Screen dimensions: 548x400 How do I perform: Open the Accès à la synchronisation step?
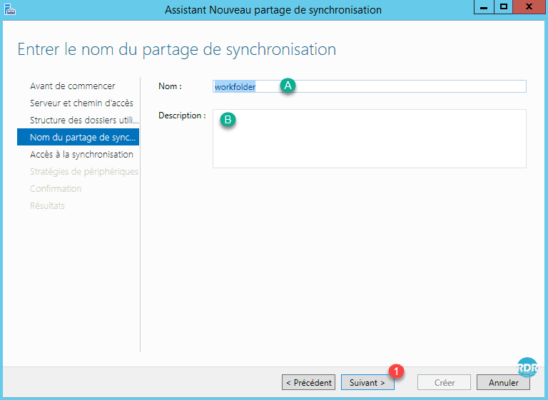pos(81,154)
